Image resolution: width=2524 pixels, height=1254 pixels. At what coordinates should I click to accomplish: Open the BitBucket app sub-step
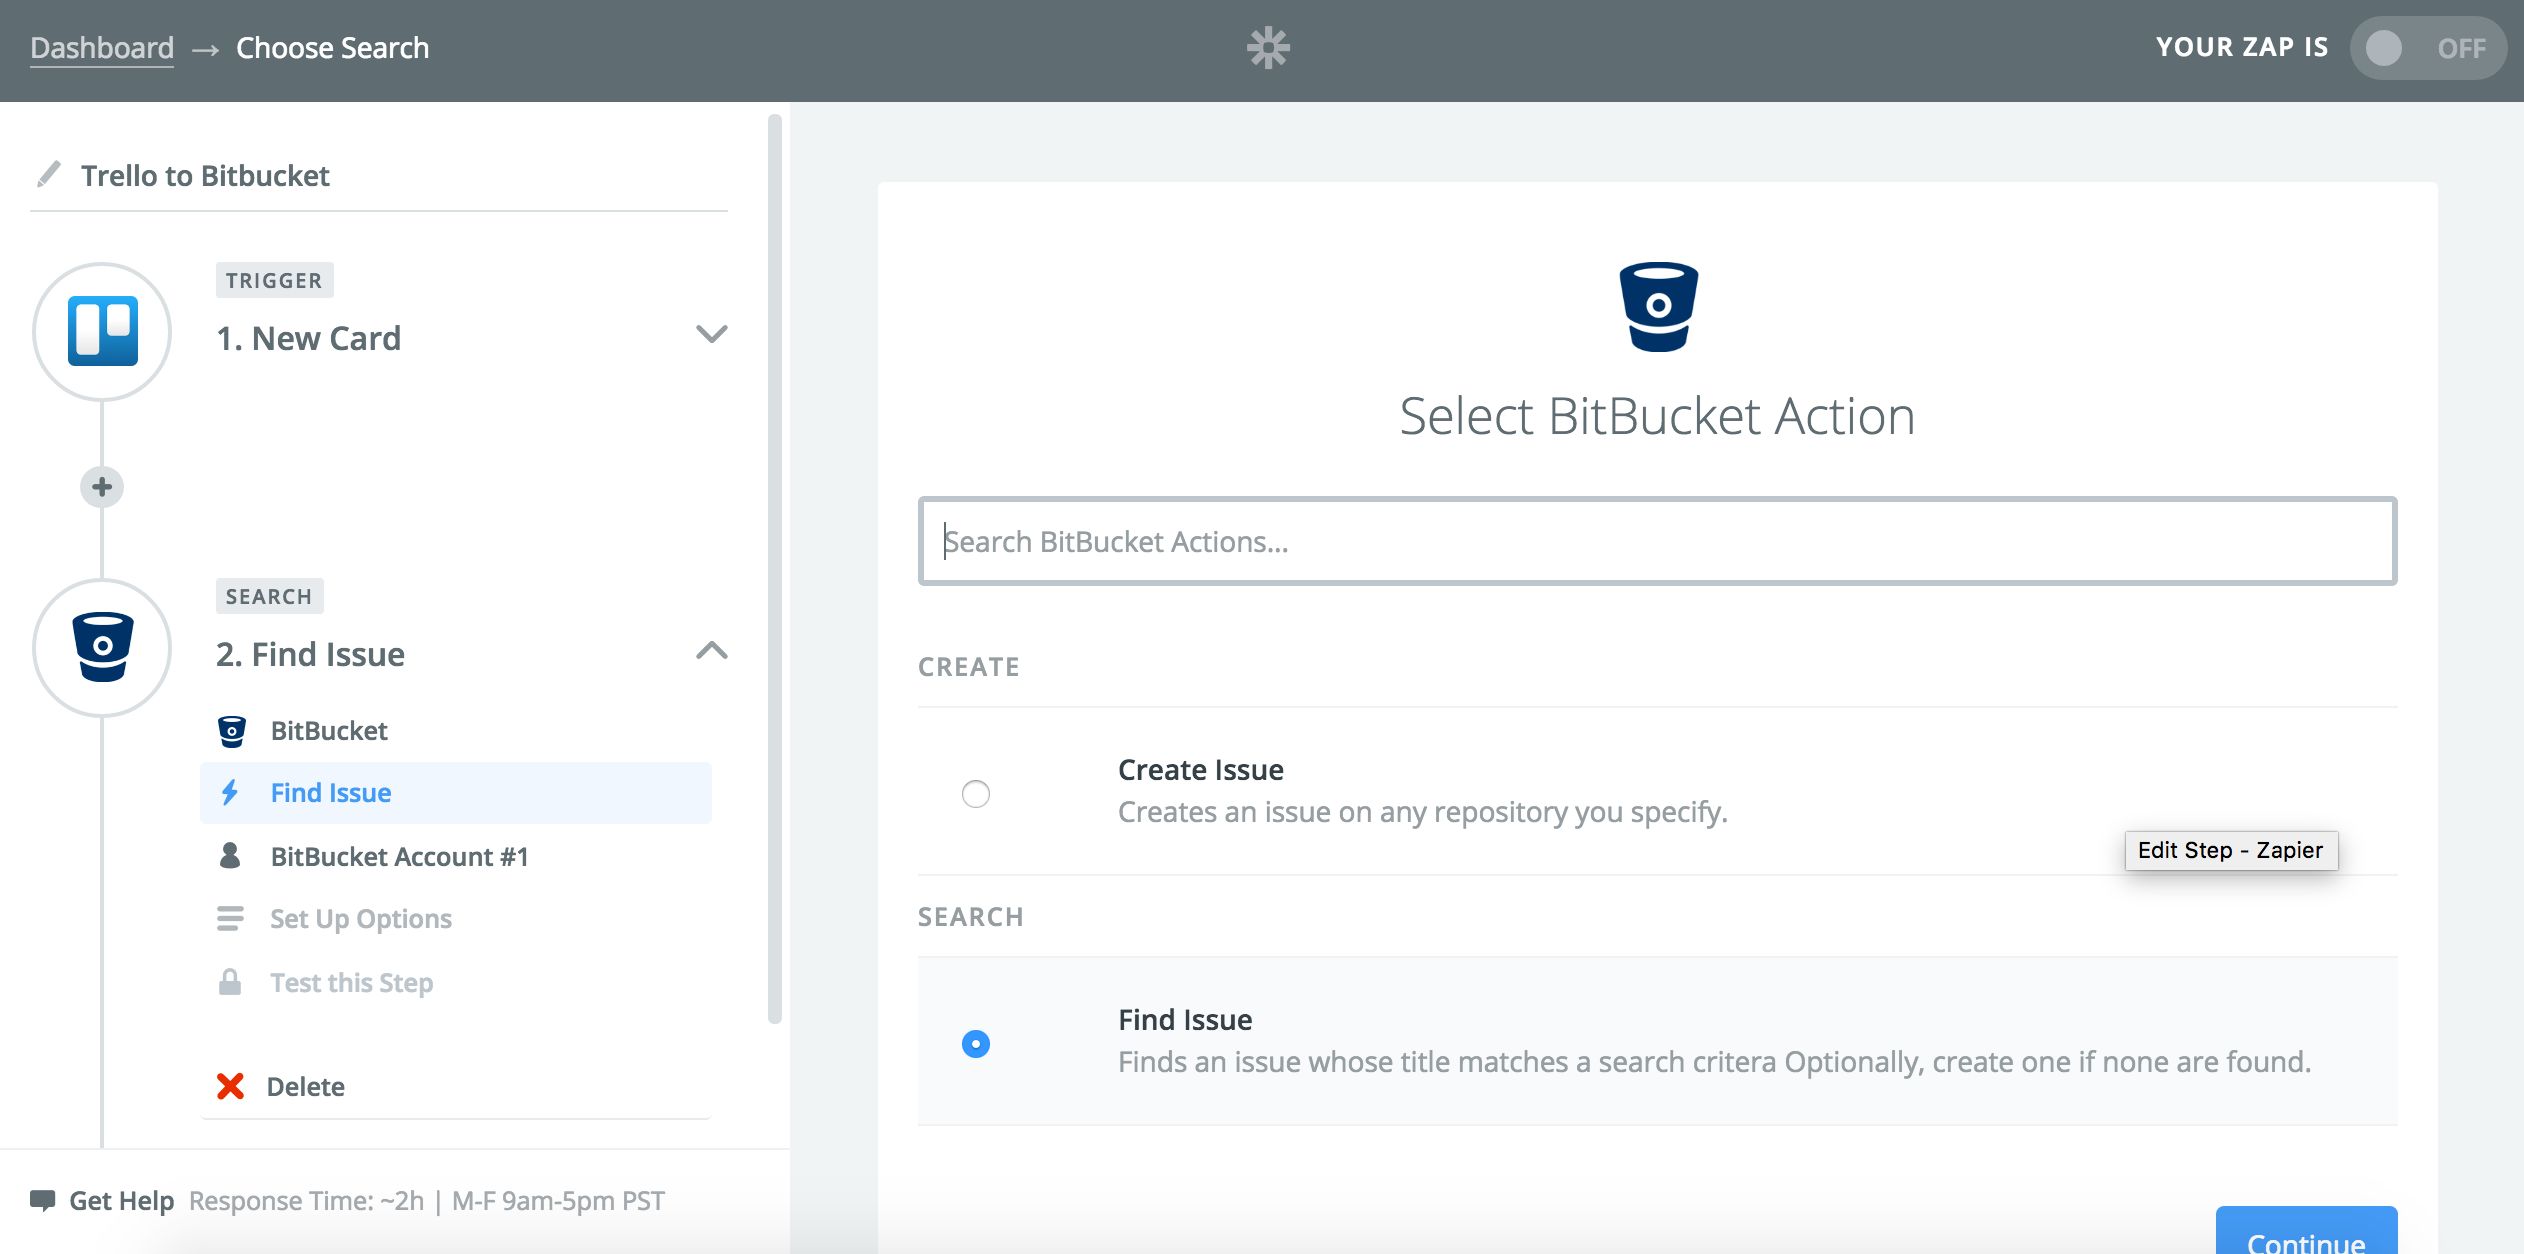pyautogui.click(x=329, y=731)
